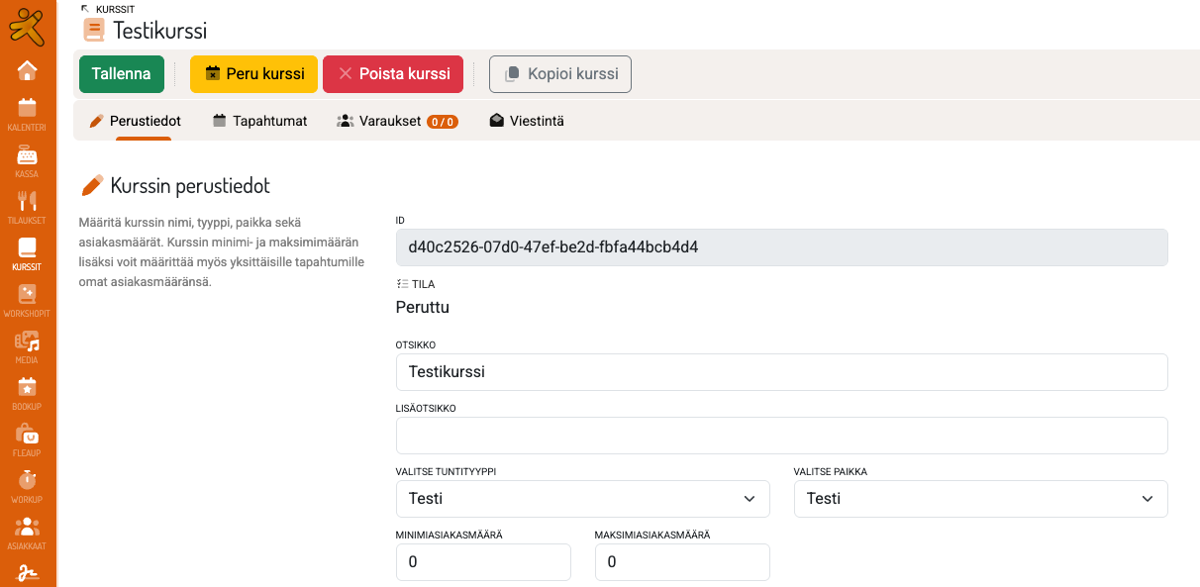Click the Peruttu status text
Screen dimensions: 1200x587
click(x=423, y=307)
